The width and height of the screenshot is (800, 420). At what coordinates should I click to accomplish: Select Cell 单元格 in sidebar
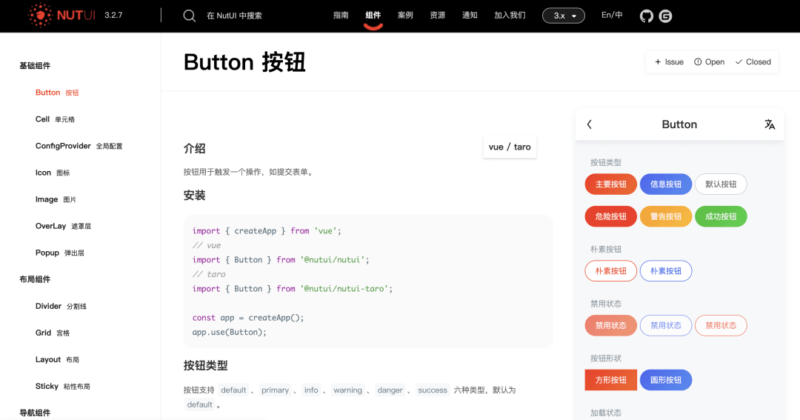[55, 119]
